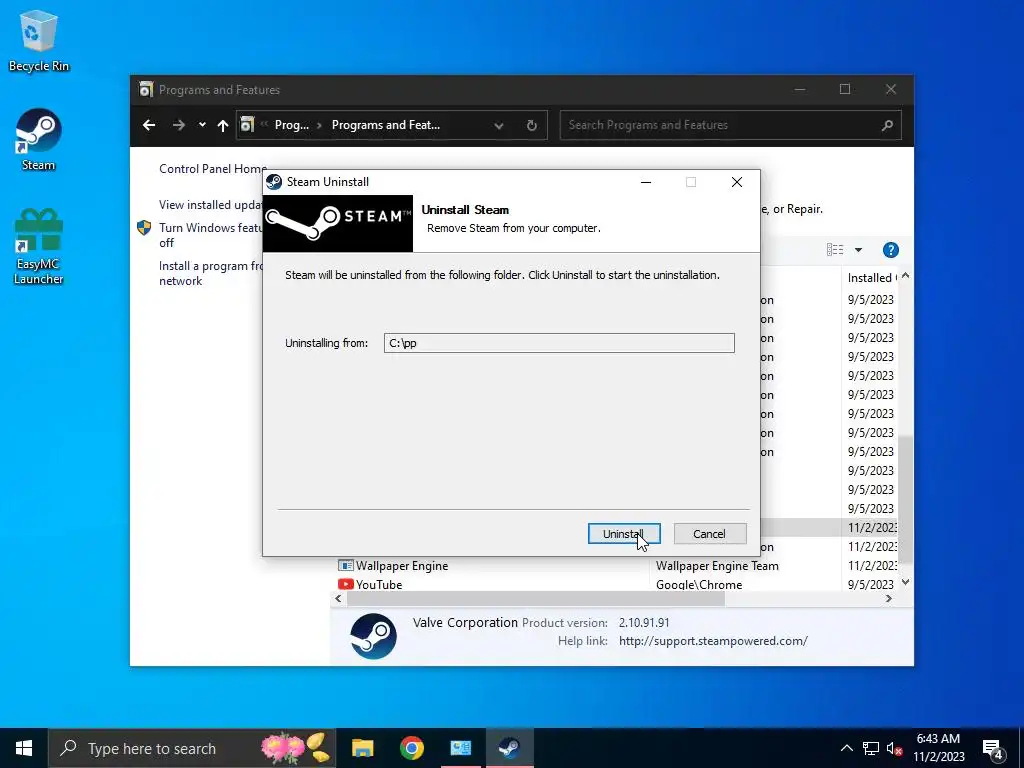Open Install a program from network link
The width and height of the screenshot is (1024, 768).
[x=210, y=273]
